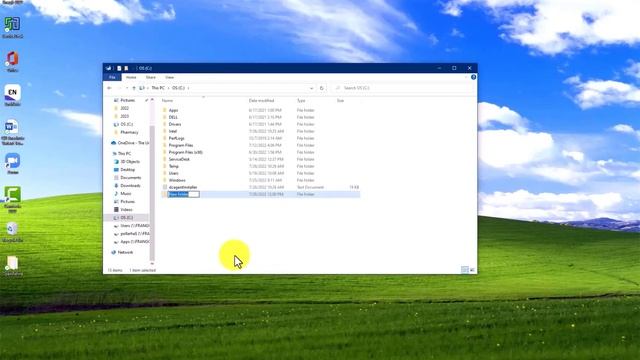Select This PC in the navigation pane

pos(124,153)
